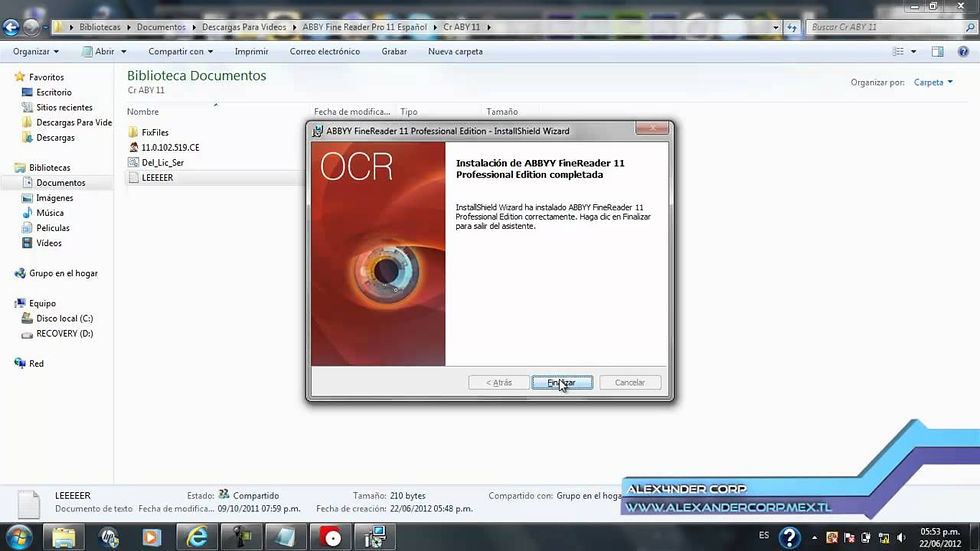Click Imprimir in the toolbar

(x=251, y=52)
